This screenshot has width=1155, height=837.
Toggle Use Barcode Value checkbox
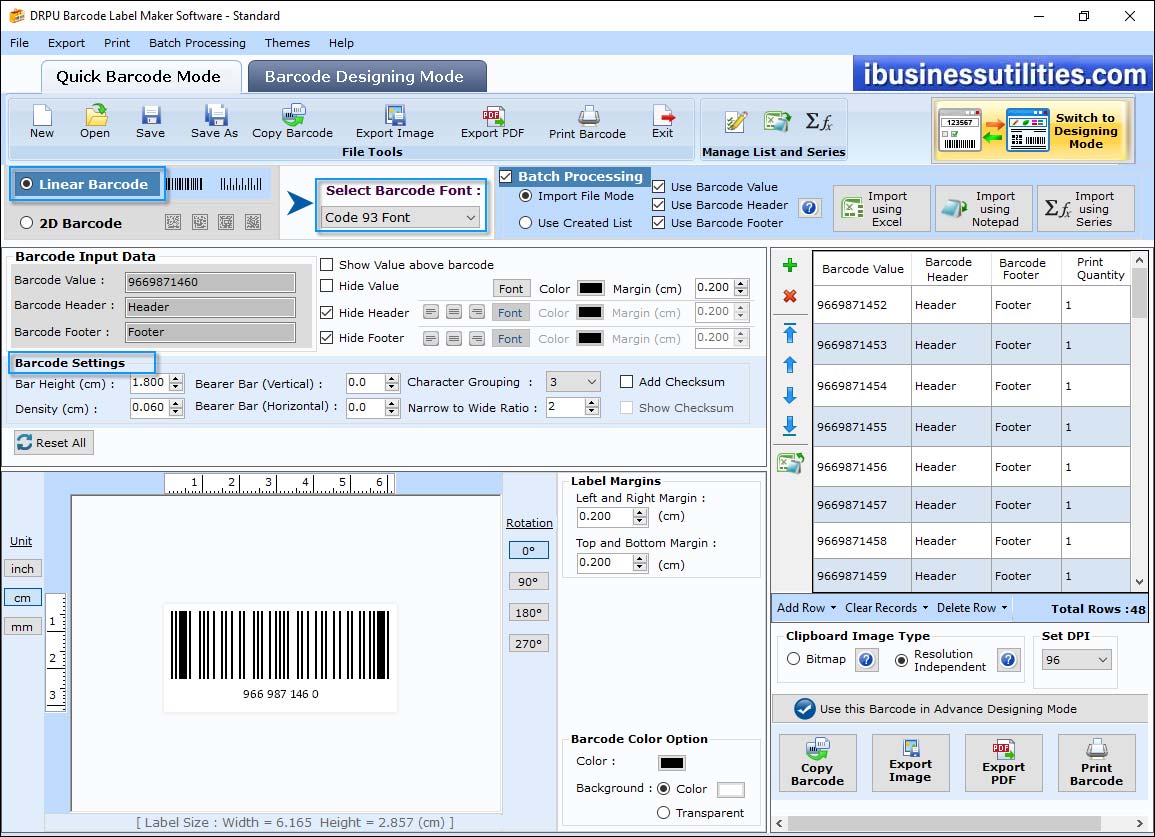(659, 186)
